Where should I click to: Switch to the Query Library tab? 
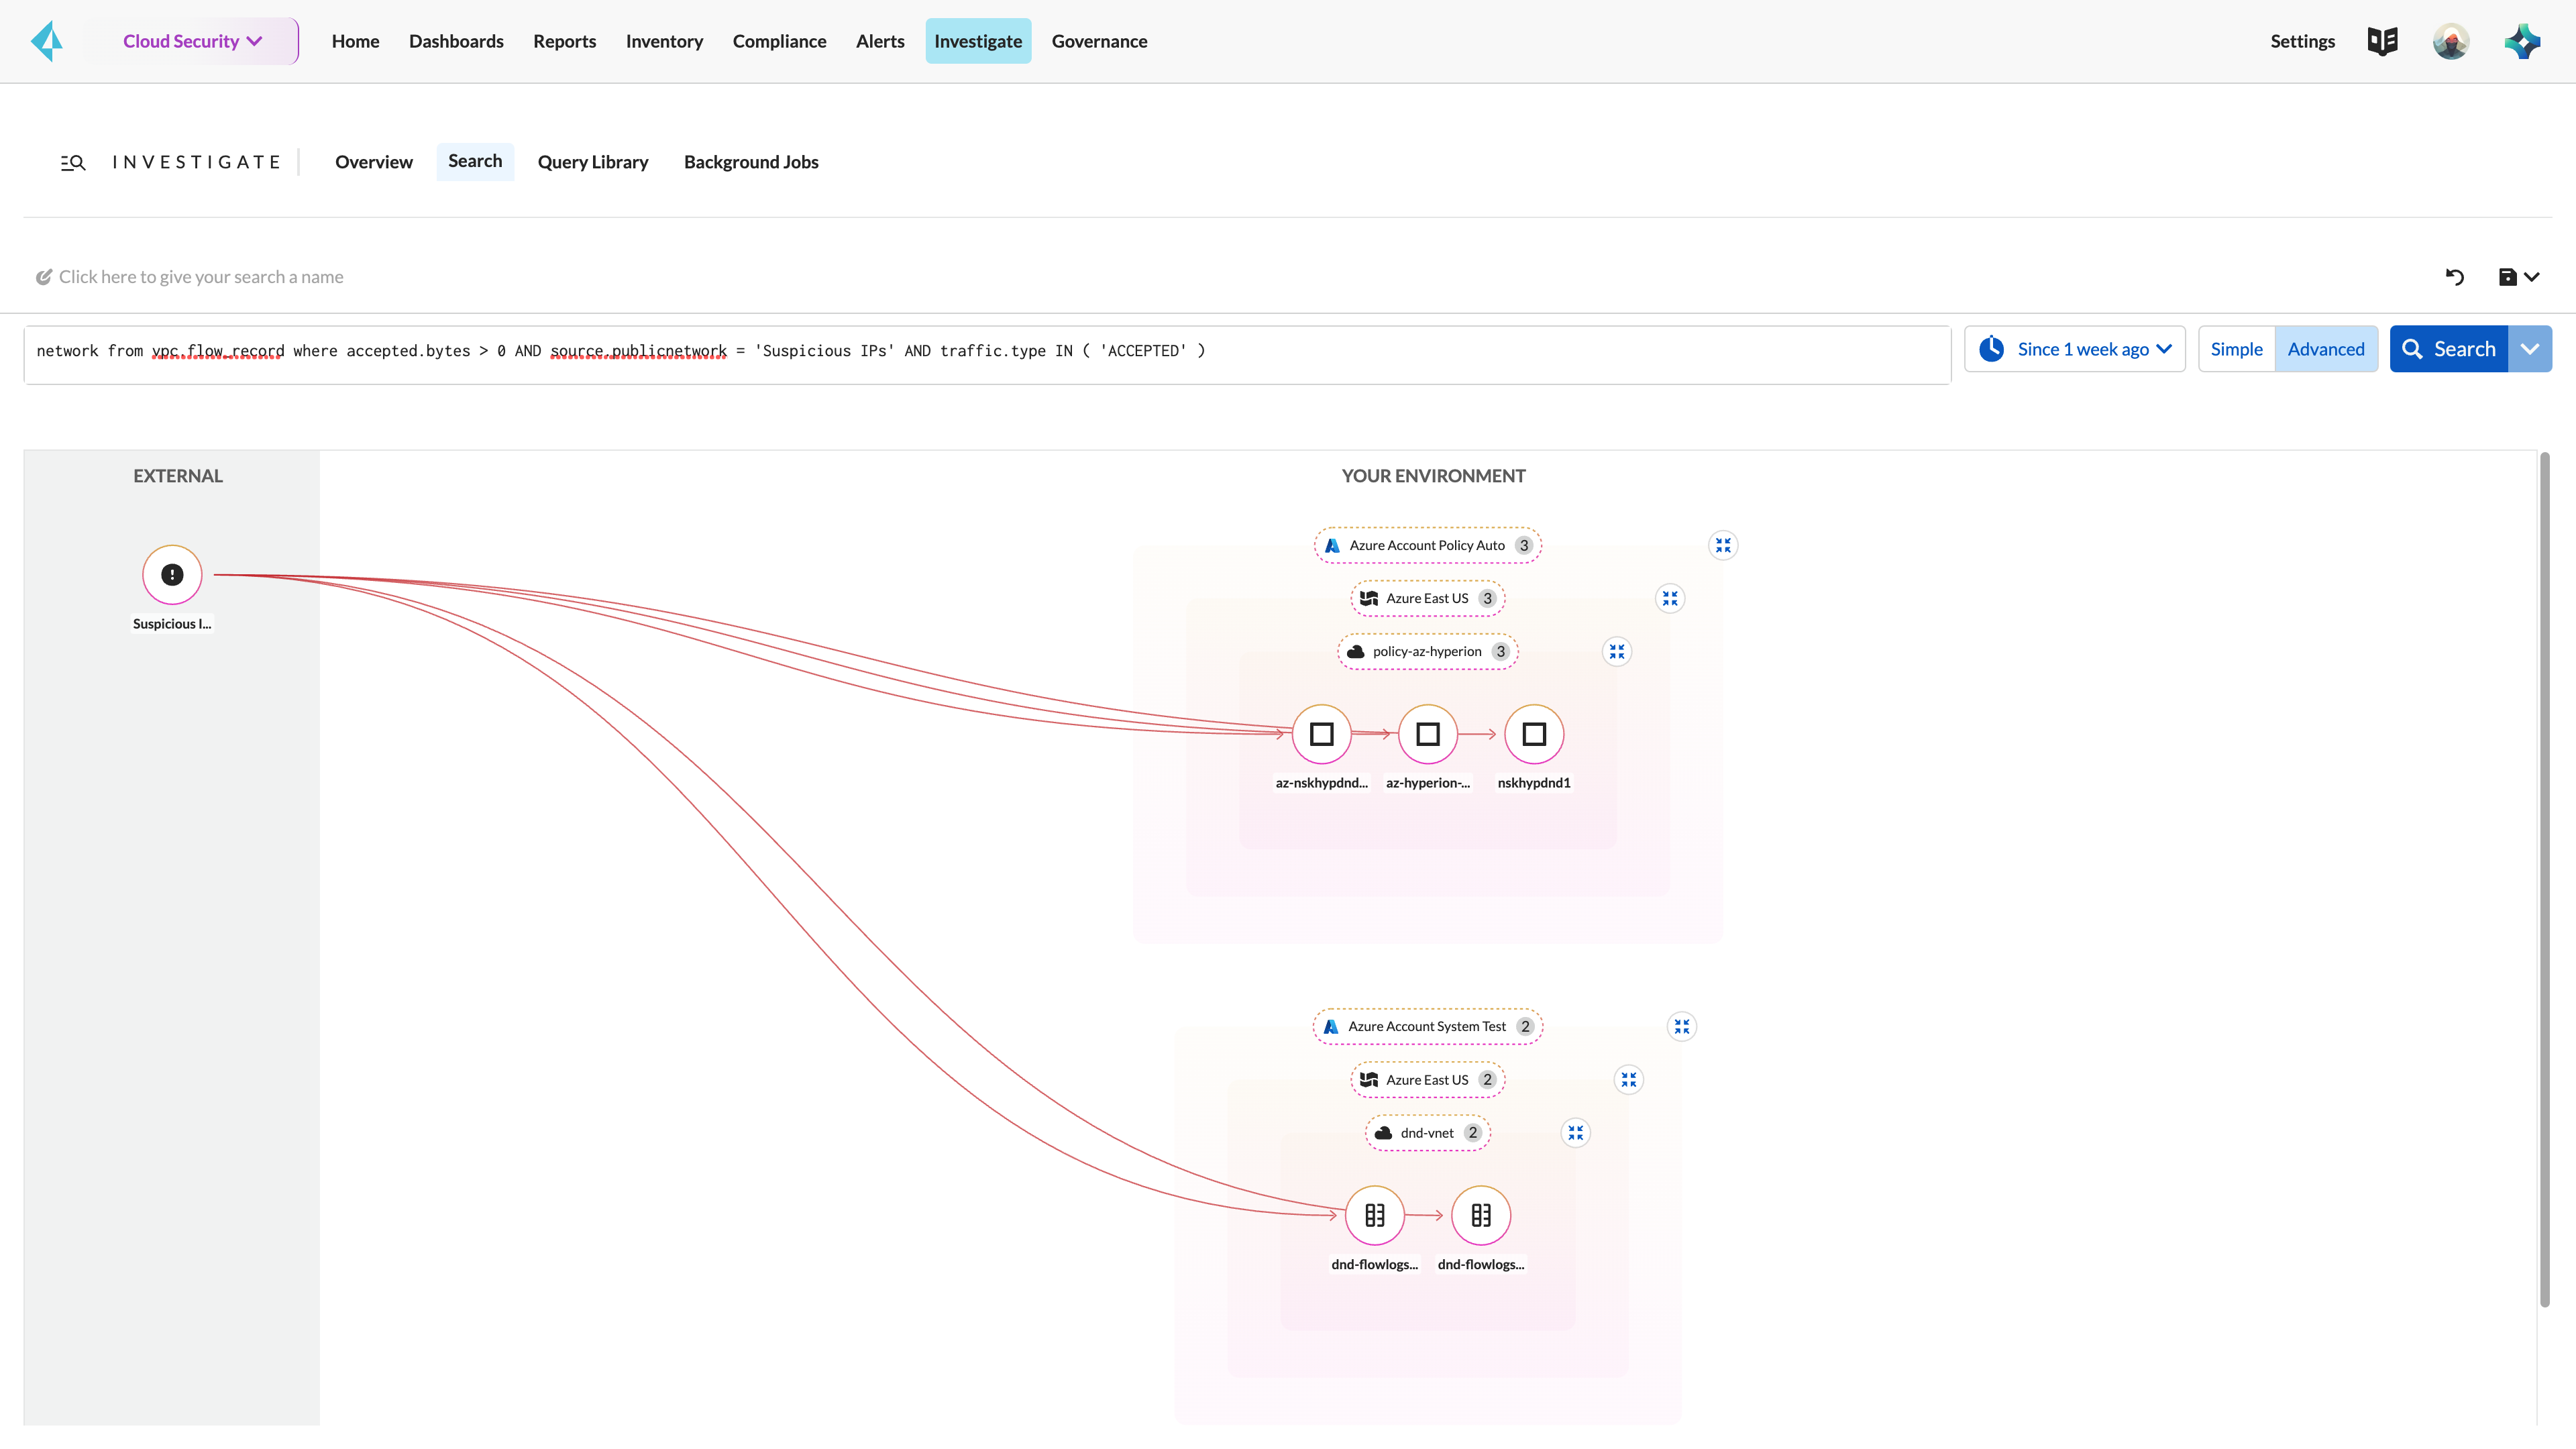[592, 162]
